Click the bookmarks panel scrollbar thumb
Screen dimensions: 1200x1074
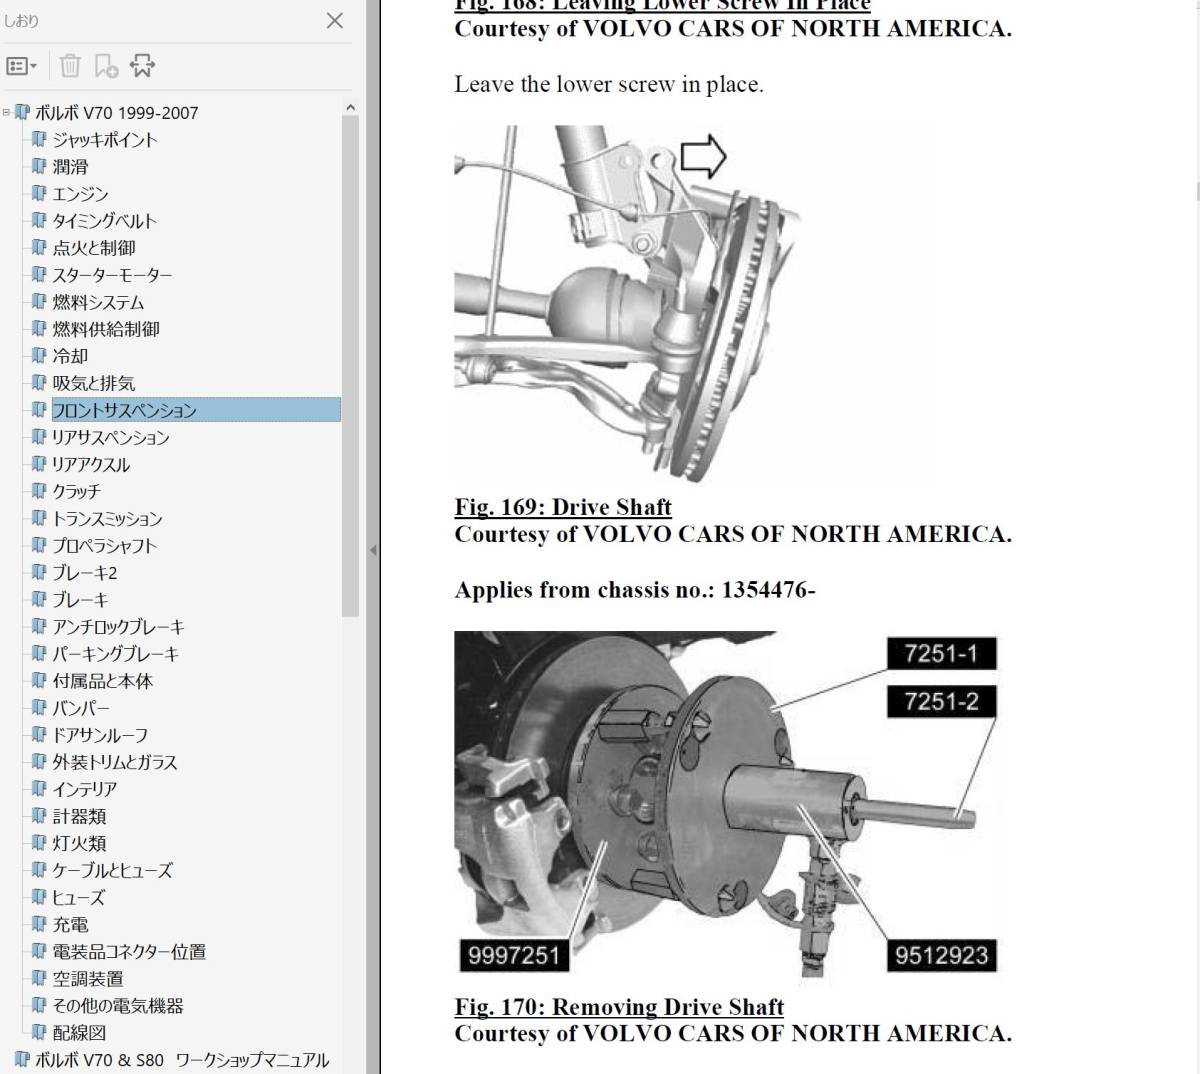tap(350, 365)
